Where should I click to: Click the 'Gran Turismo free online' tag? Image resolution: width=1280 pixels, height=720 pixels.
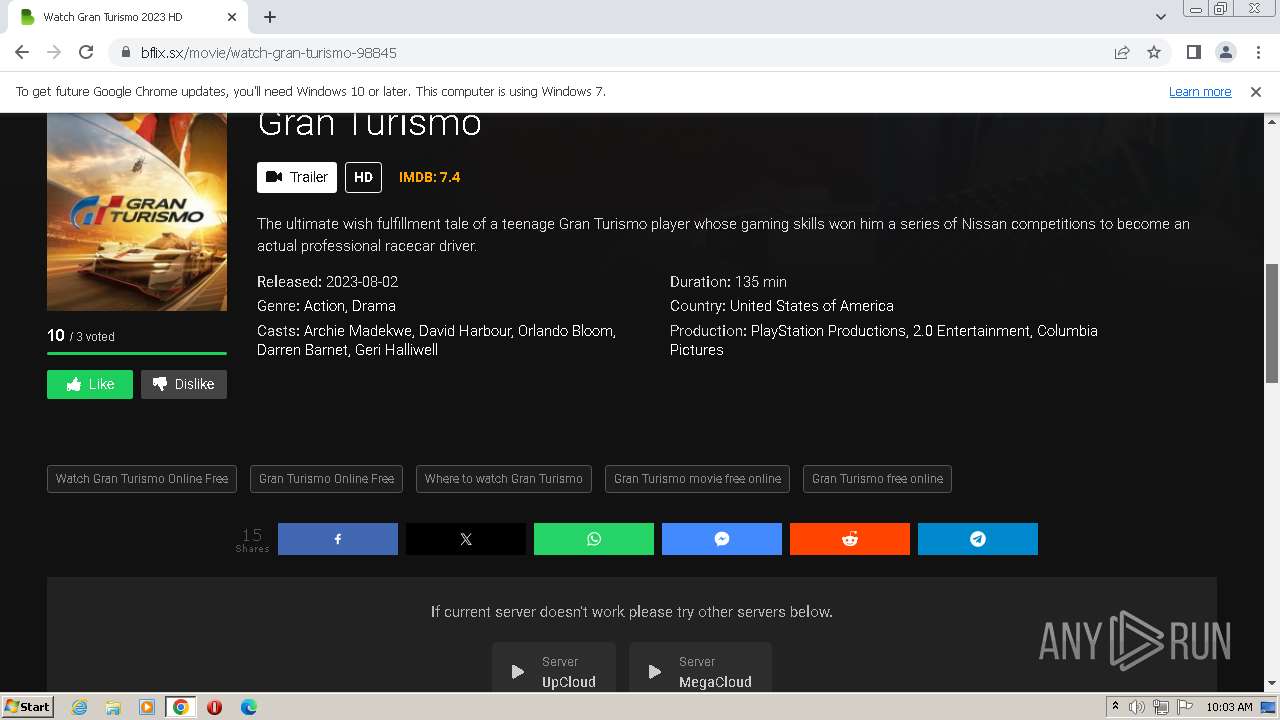point(877,479)
